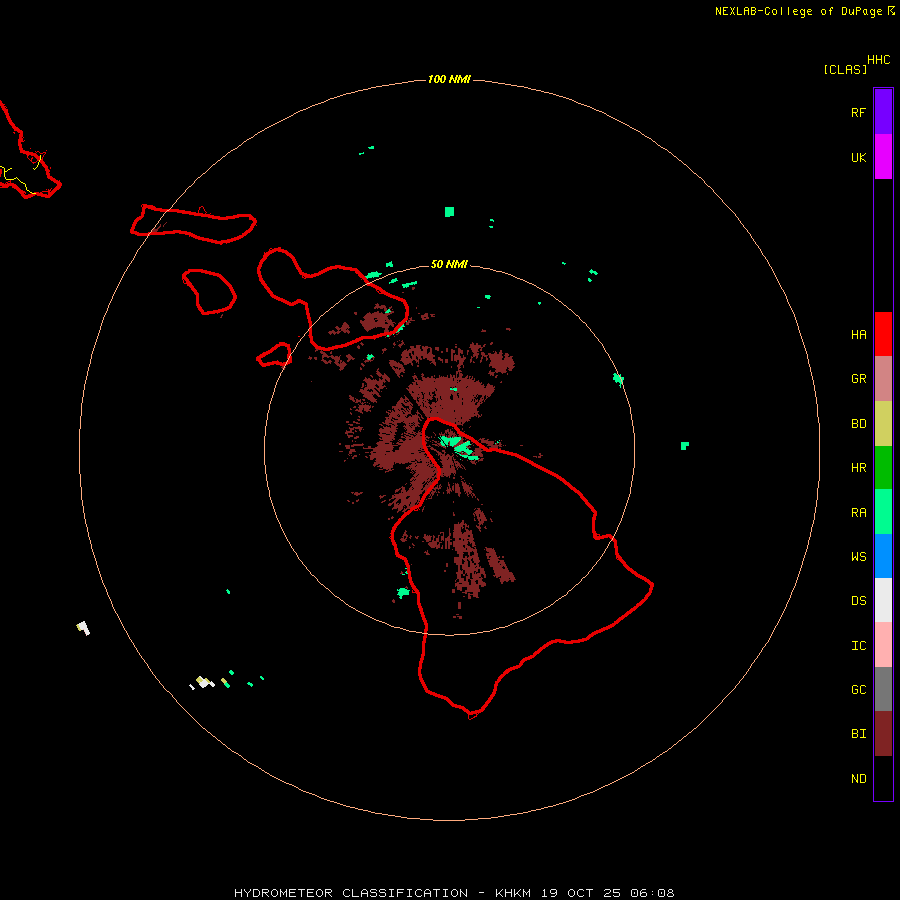Click the RF purple legend swatch
This screenshot has width=900, height=900.
pyautogui.click(x=883, y=112)
